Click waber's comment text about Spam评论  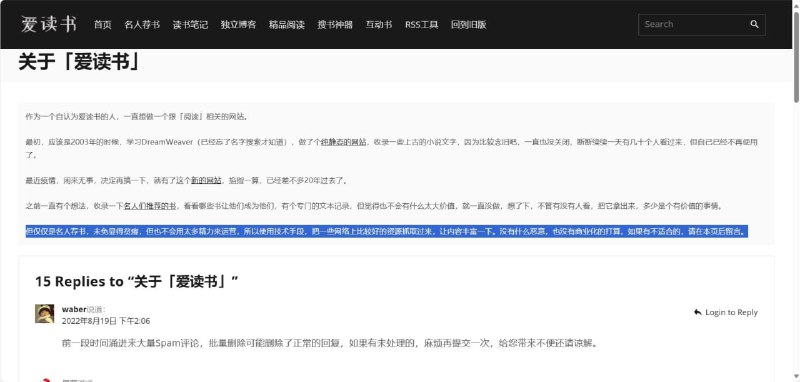pos(329,343)
